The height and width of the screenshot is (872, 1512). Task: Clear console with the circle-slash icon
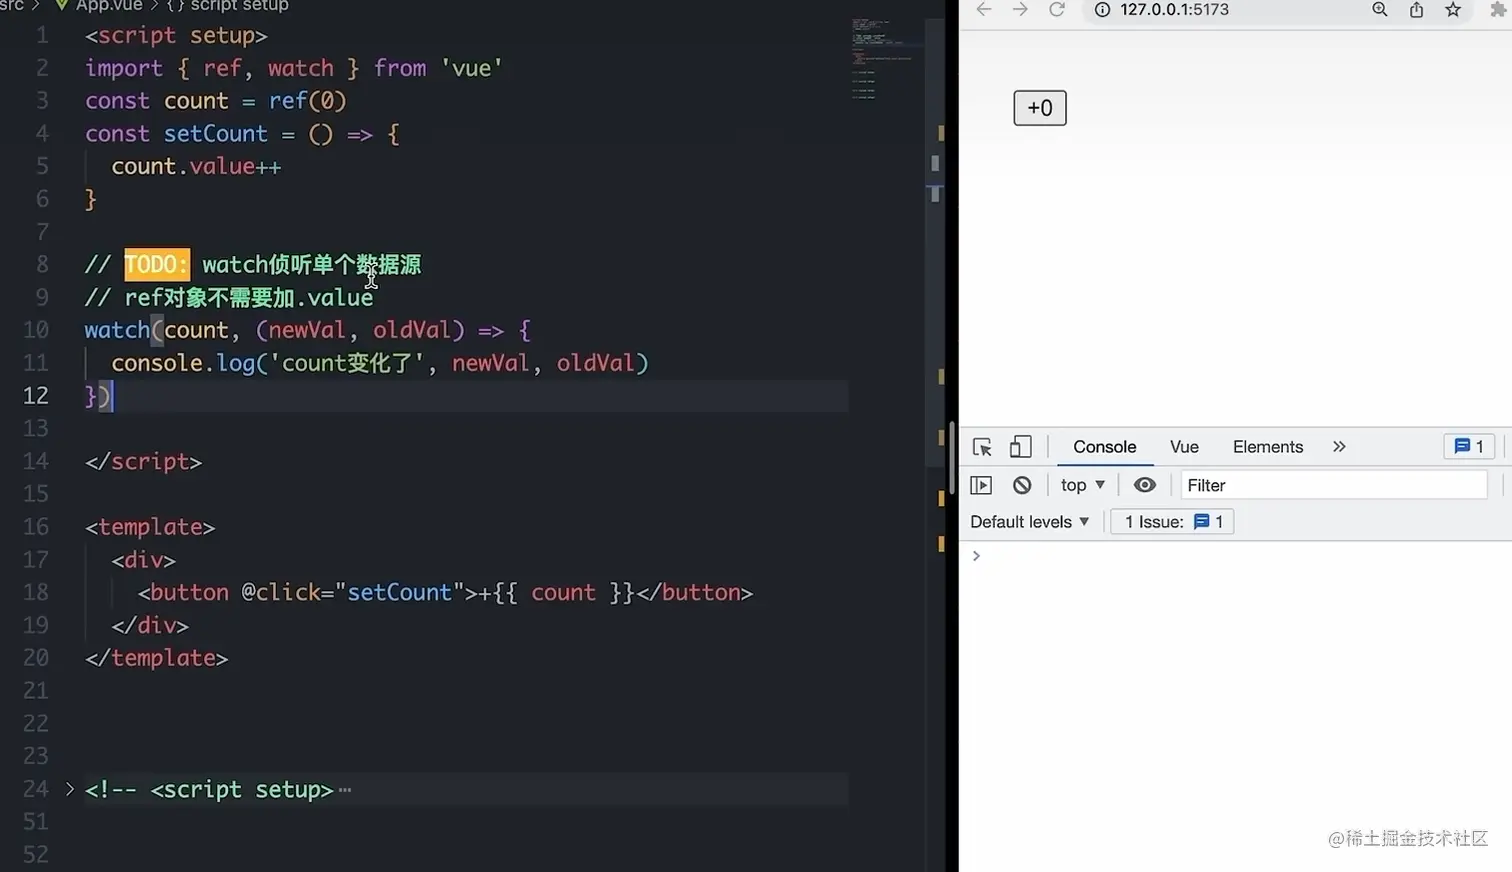1022,485
